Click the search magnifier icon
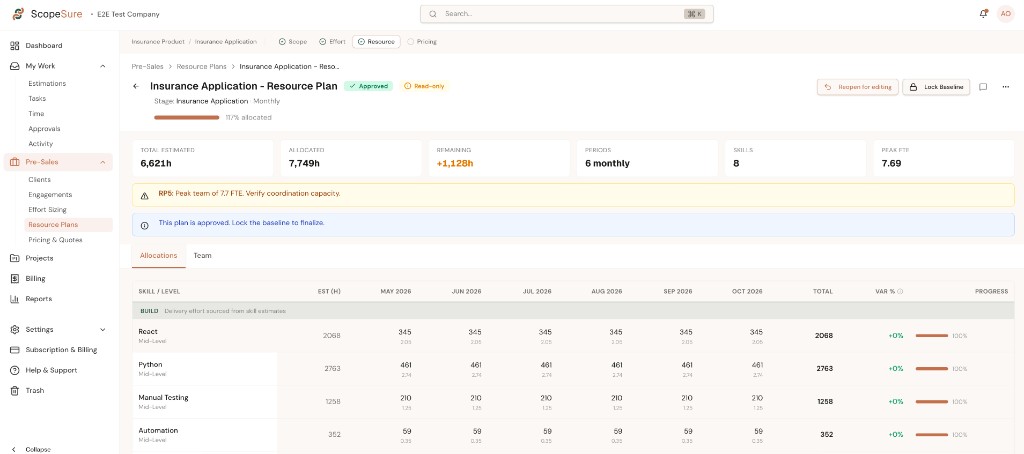This screenshot has height=454, width=1024. [432, 14]
